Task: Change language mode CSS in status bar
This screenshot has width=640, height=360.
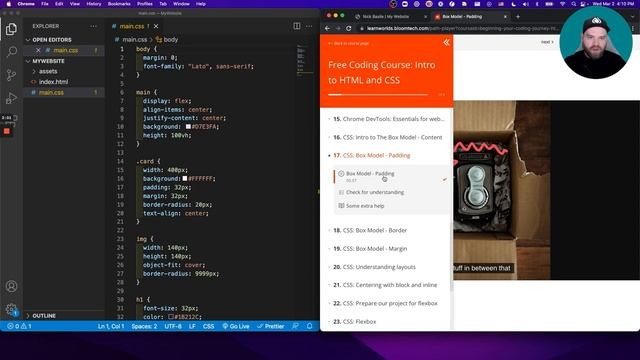Action: (x=208, y=327)
